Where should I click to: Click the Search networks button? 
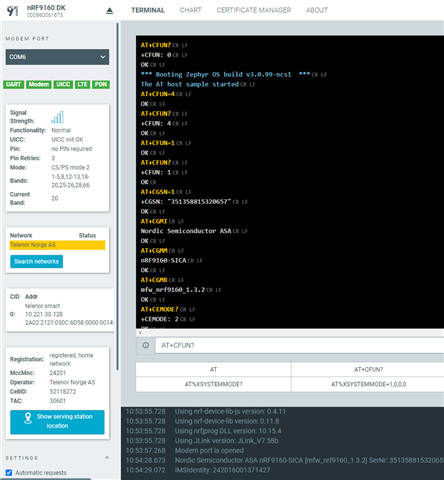pyautogui.click(x=37, y=261)
